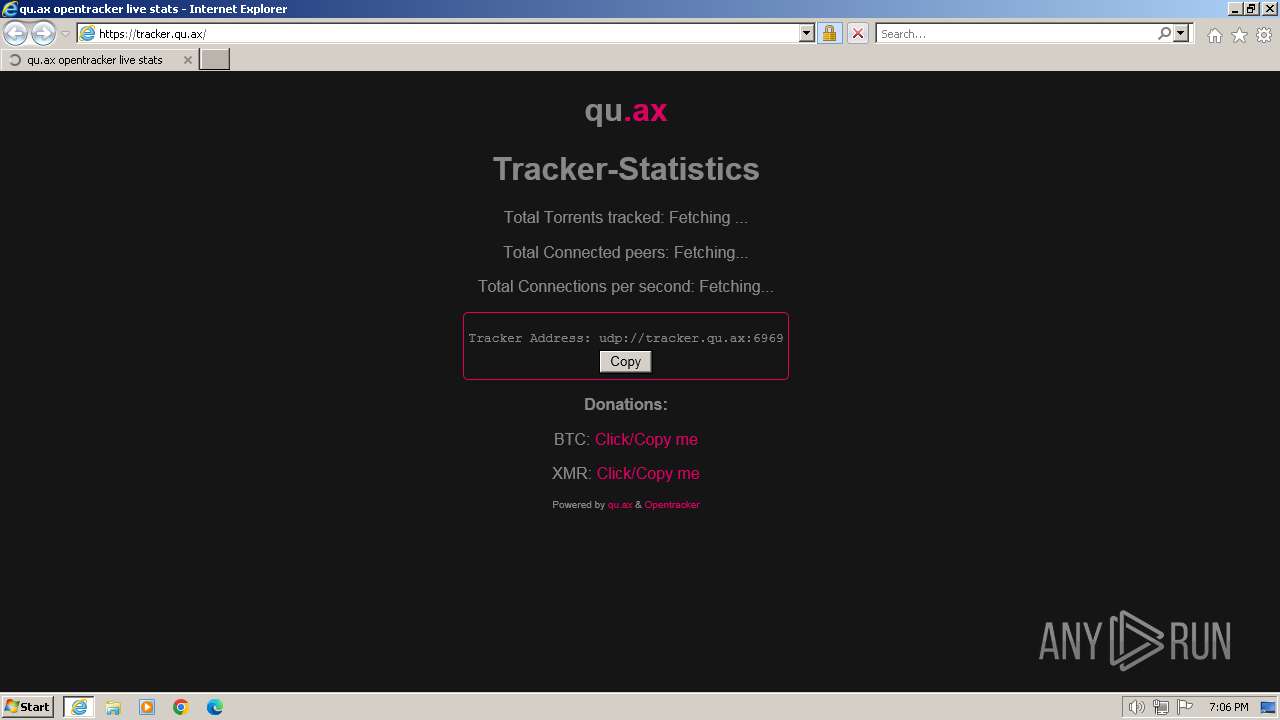Open the Windows Start menu
The image size is (1280, 720).
click(28, 707)
